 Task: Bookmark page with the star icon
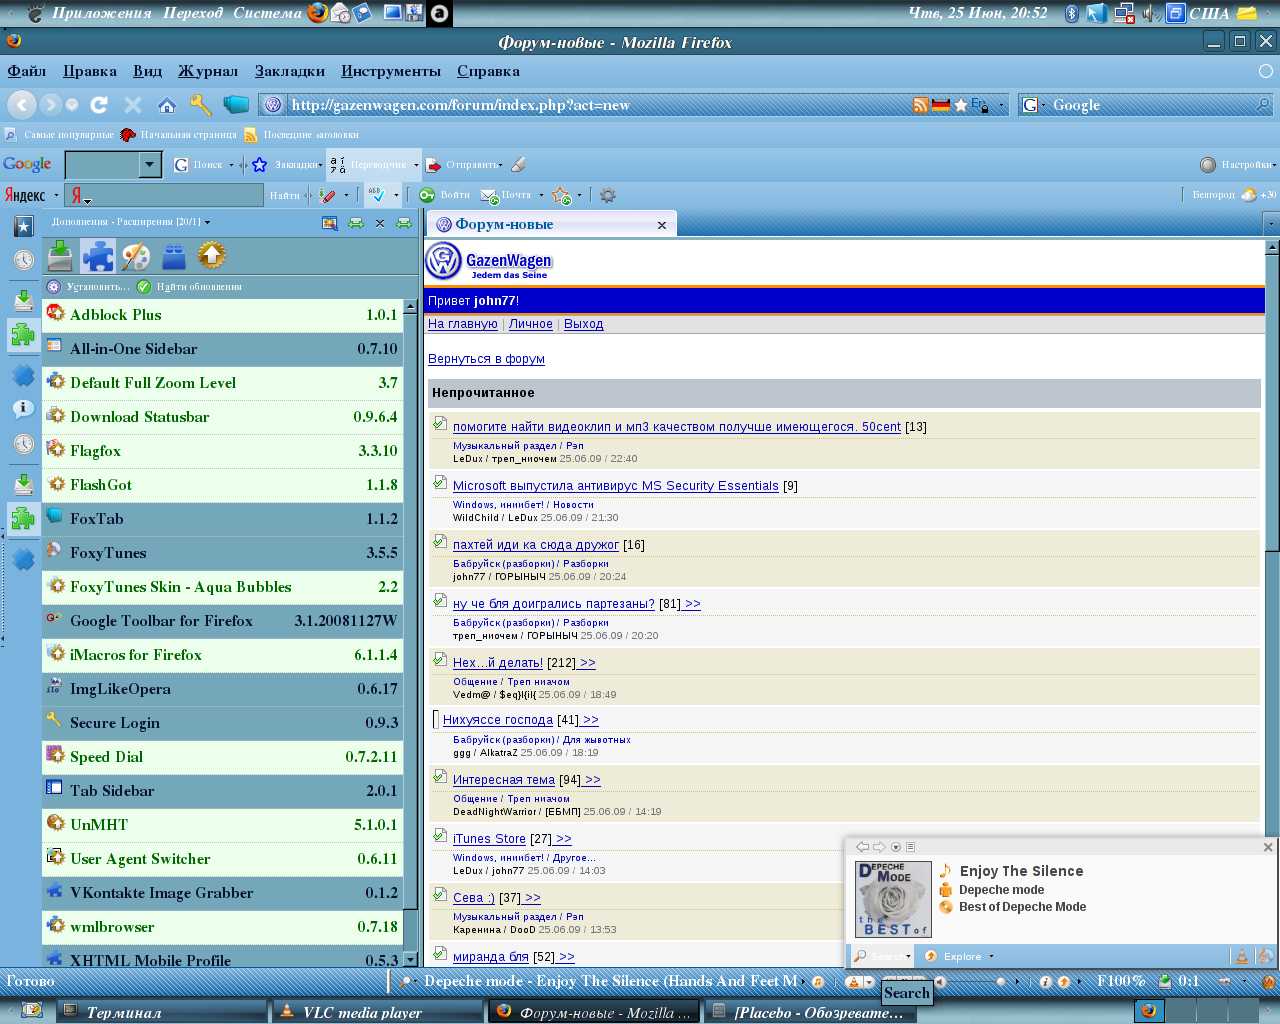[x=961, y=105]
